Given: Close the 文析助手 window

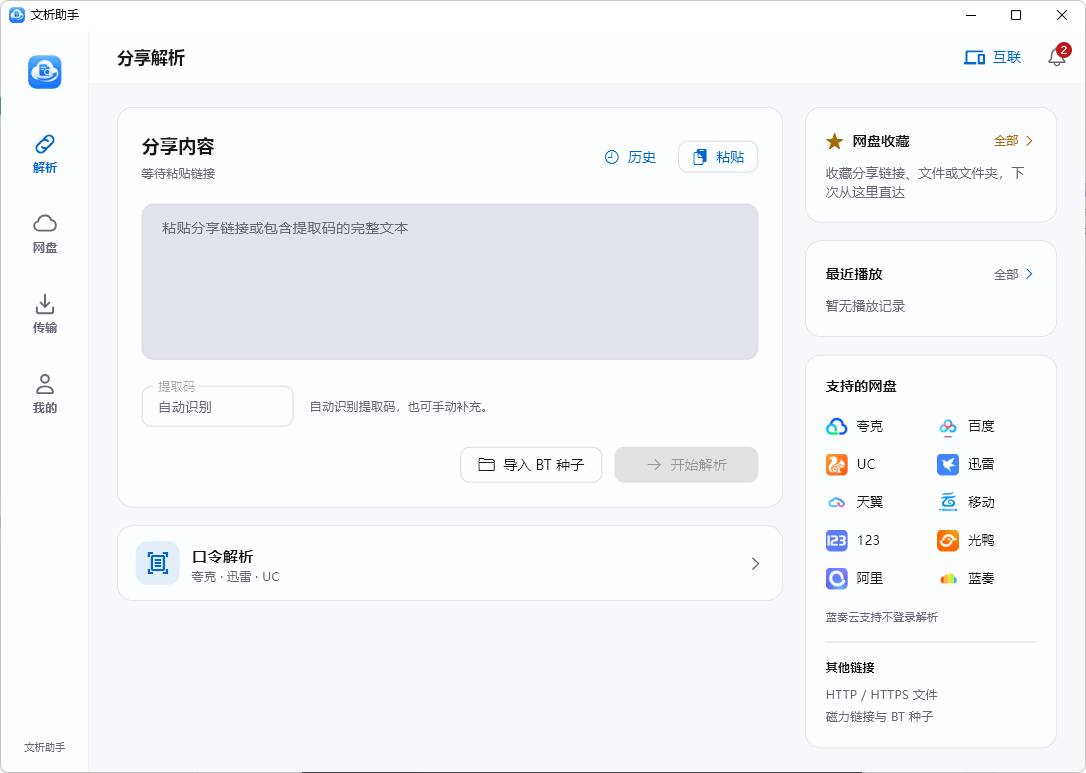Looking at the screenshot, I should 1062,15.
